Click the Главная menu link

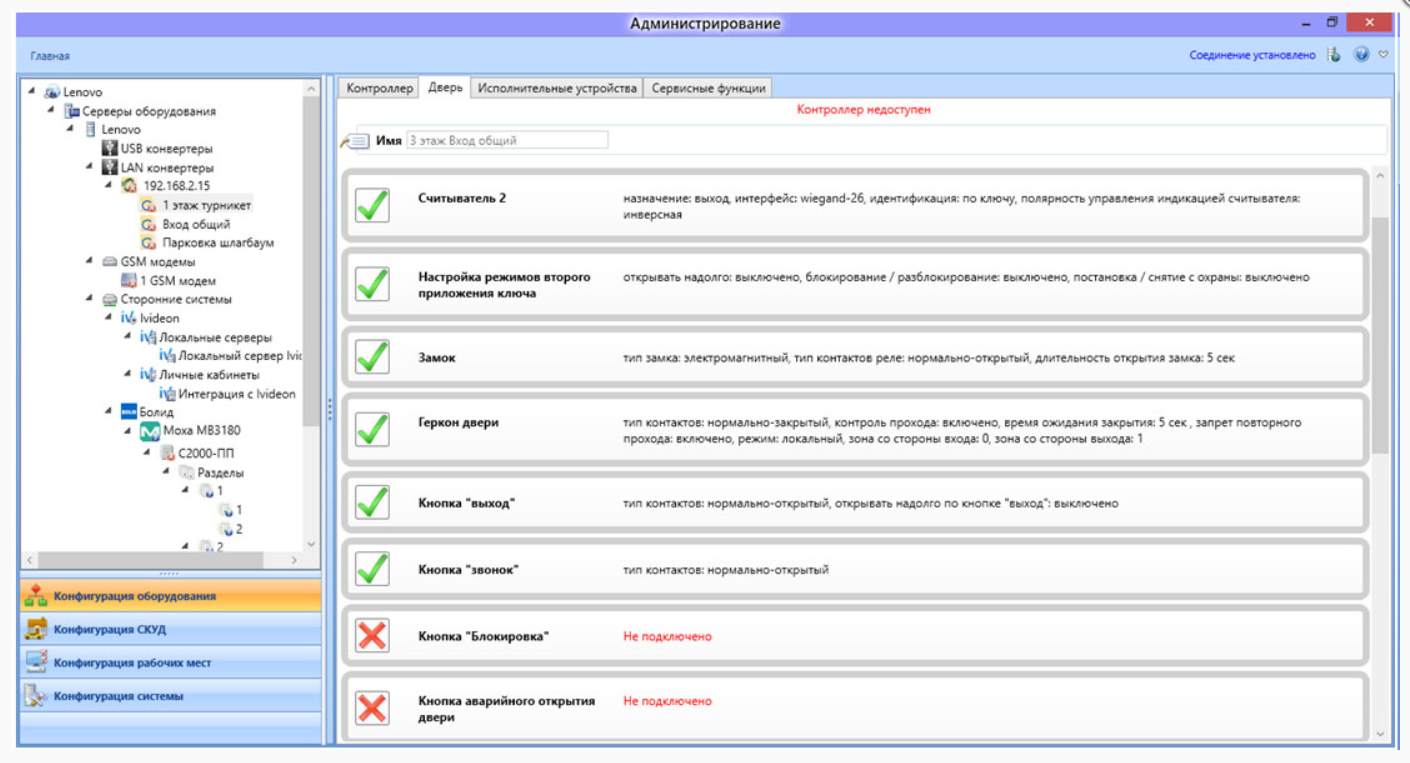click(x=50, y=56)
